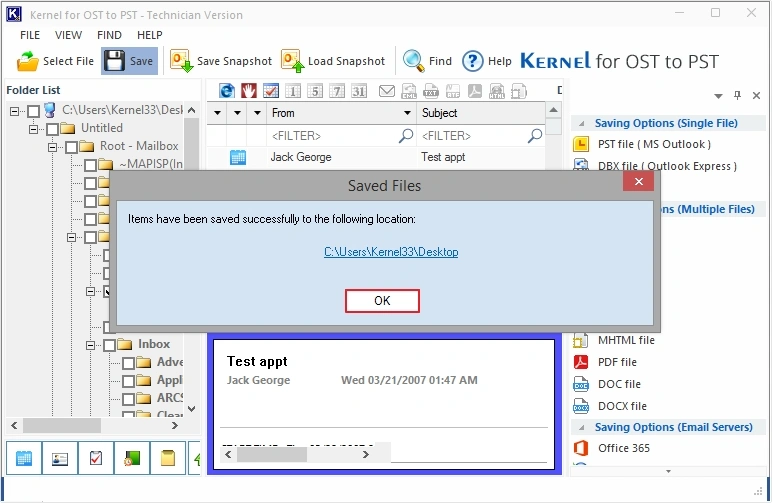
Task: Collapse Saving Options (Single File) section
Action: [581, 124]
